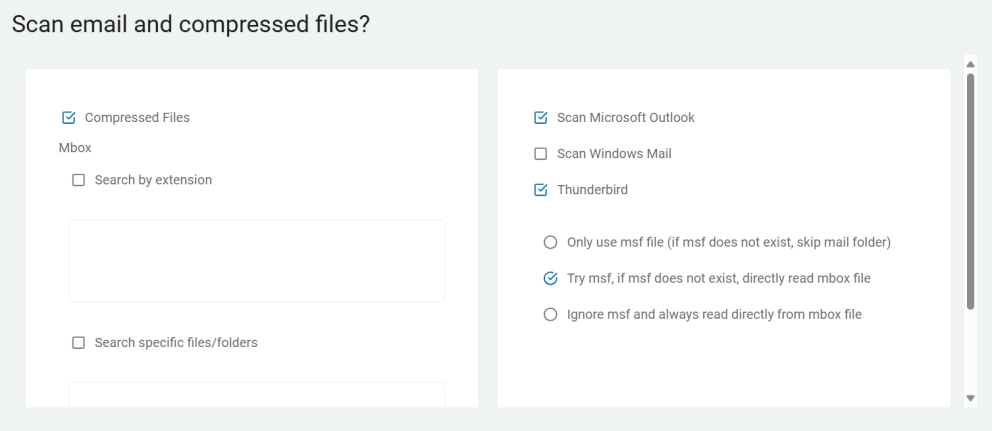The width and height of the screenshot is (992, 431).
Task: Check the Scan Windows Mail box
Action: pos(541,154)
